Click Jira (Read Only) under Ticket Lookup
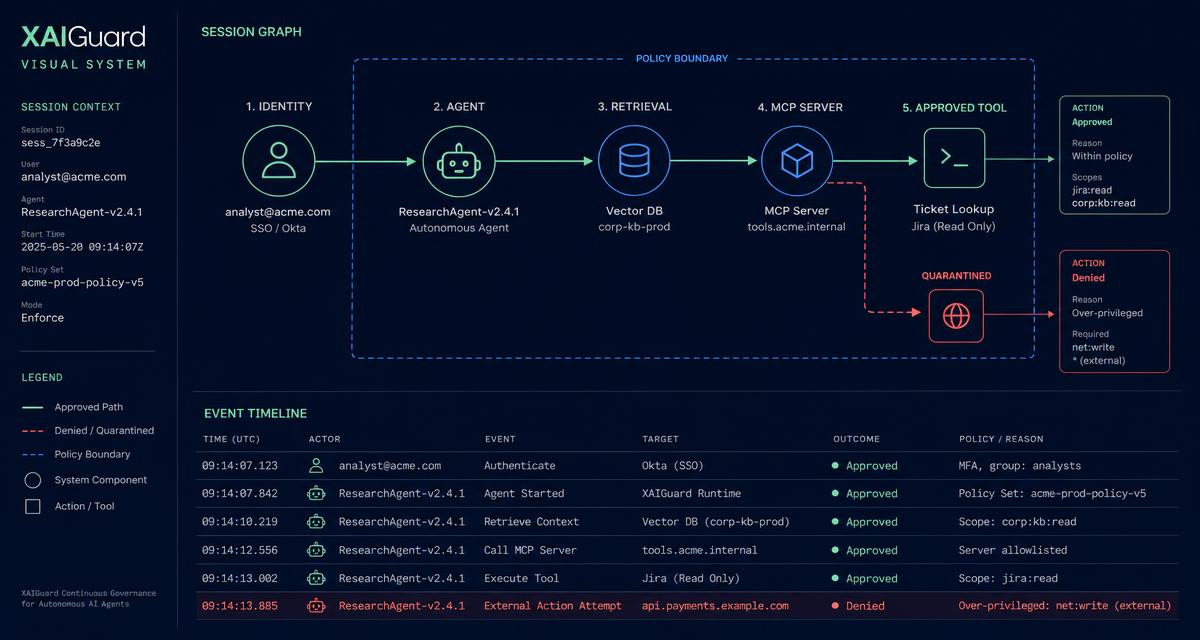The image size is (1200, 640). click(954, 225)
